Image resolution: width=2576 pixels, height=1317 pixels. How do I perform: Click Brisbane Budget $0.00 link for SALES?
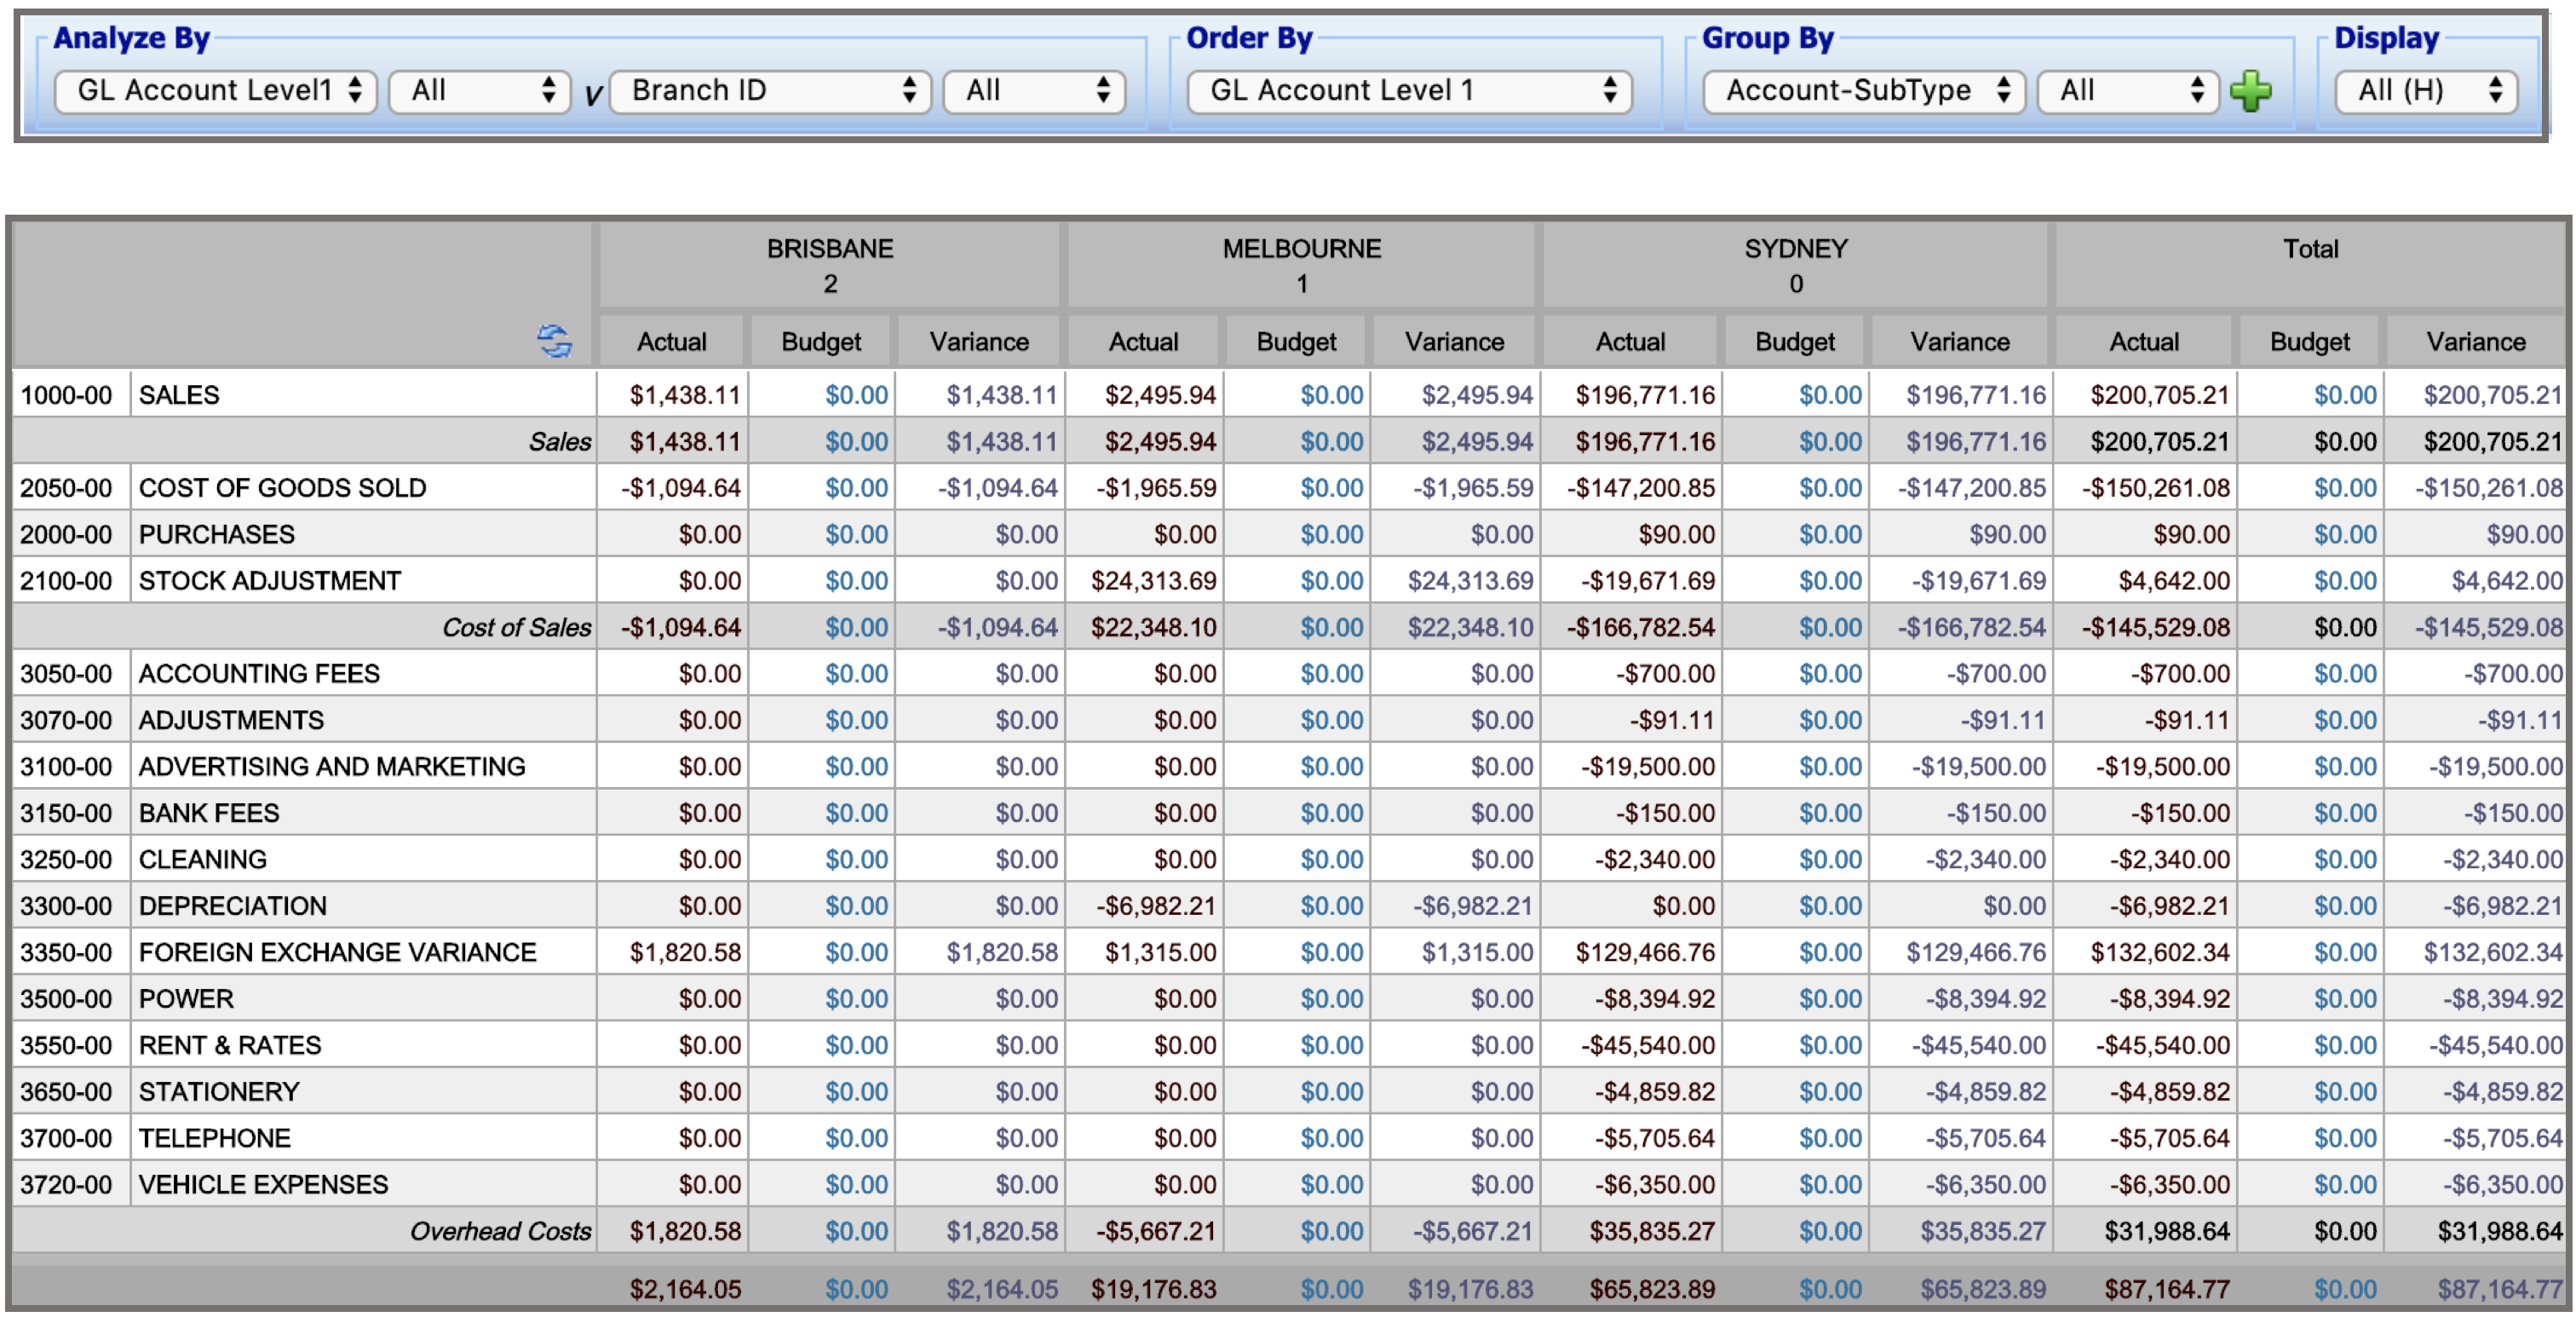click(856, 395)
